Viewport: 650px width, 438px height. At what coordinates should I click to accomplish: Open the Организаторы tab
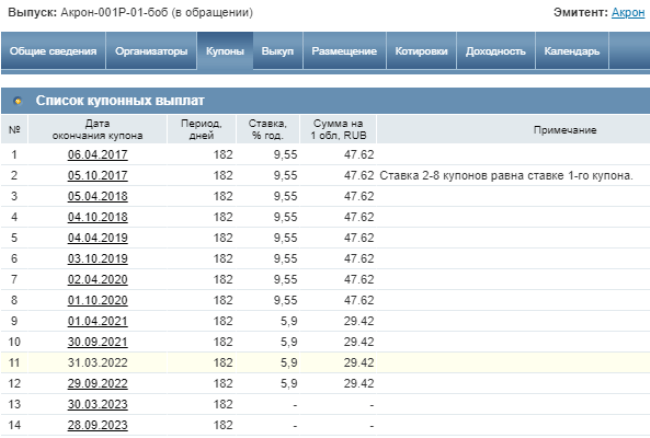(x=151, y=51)
